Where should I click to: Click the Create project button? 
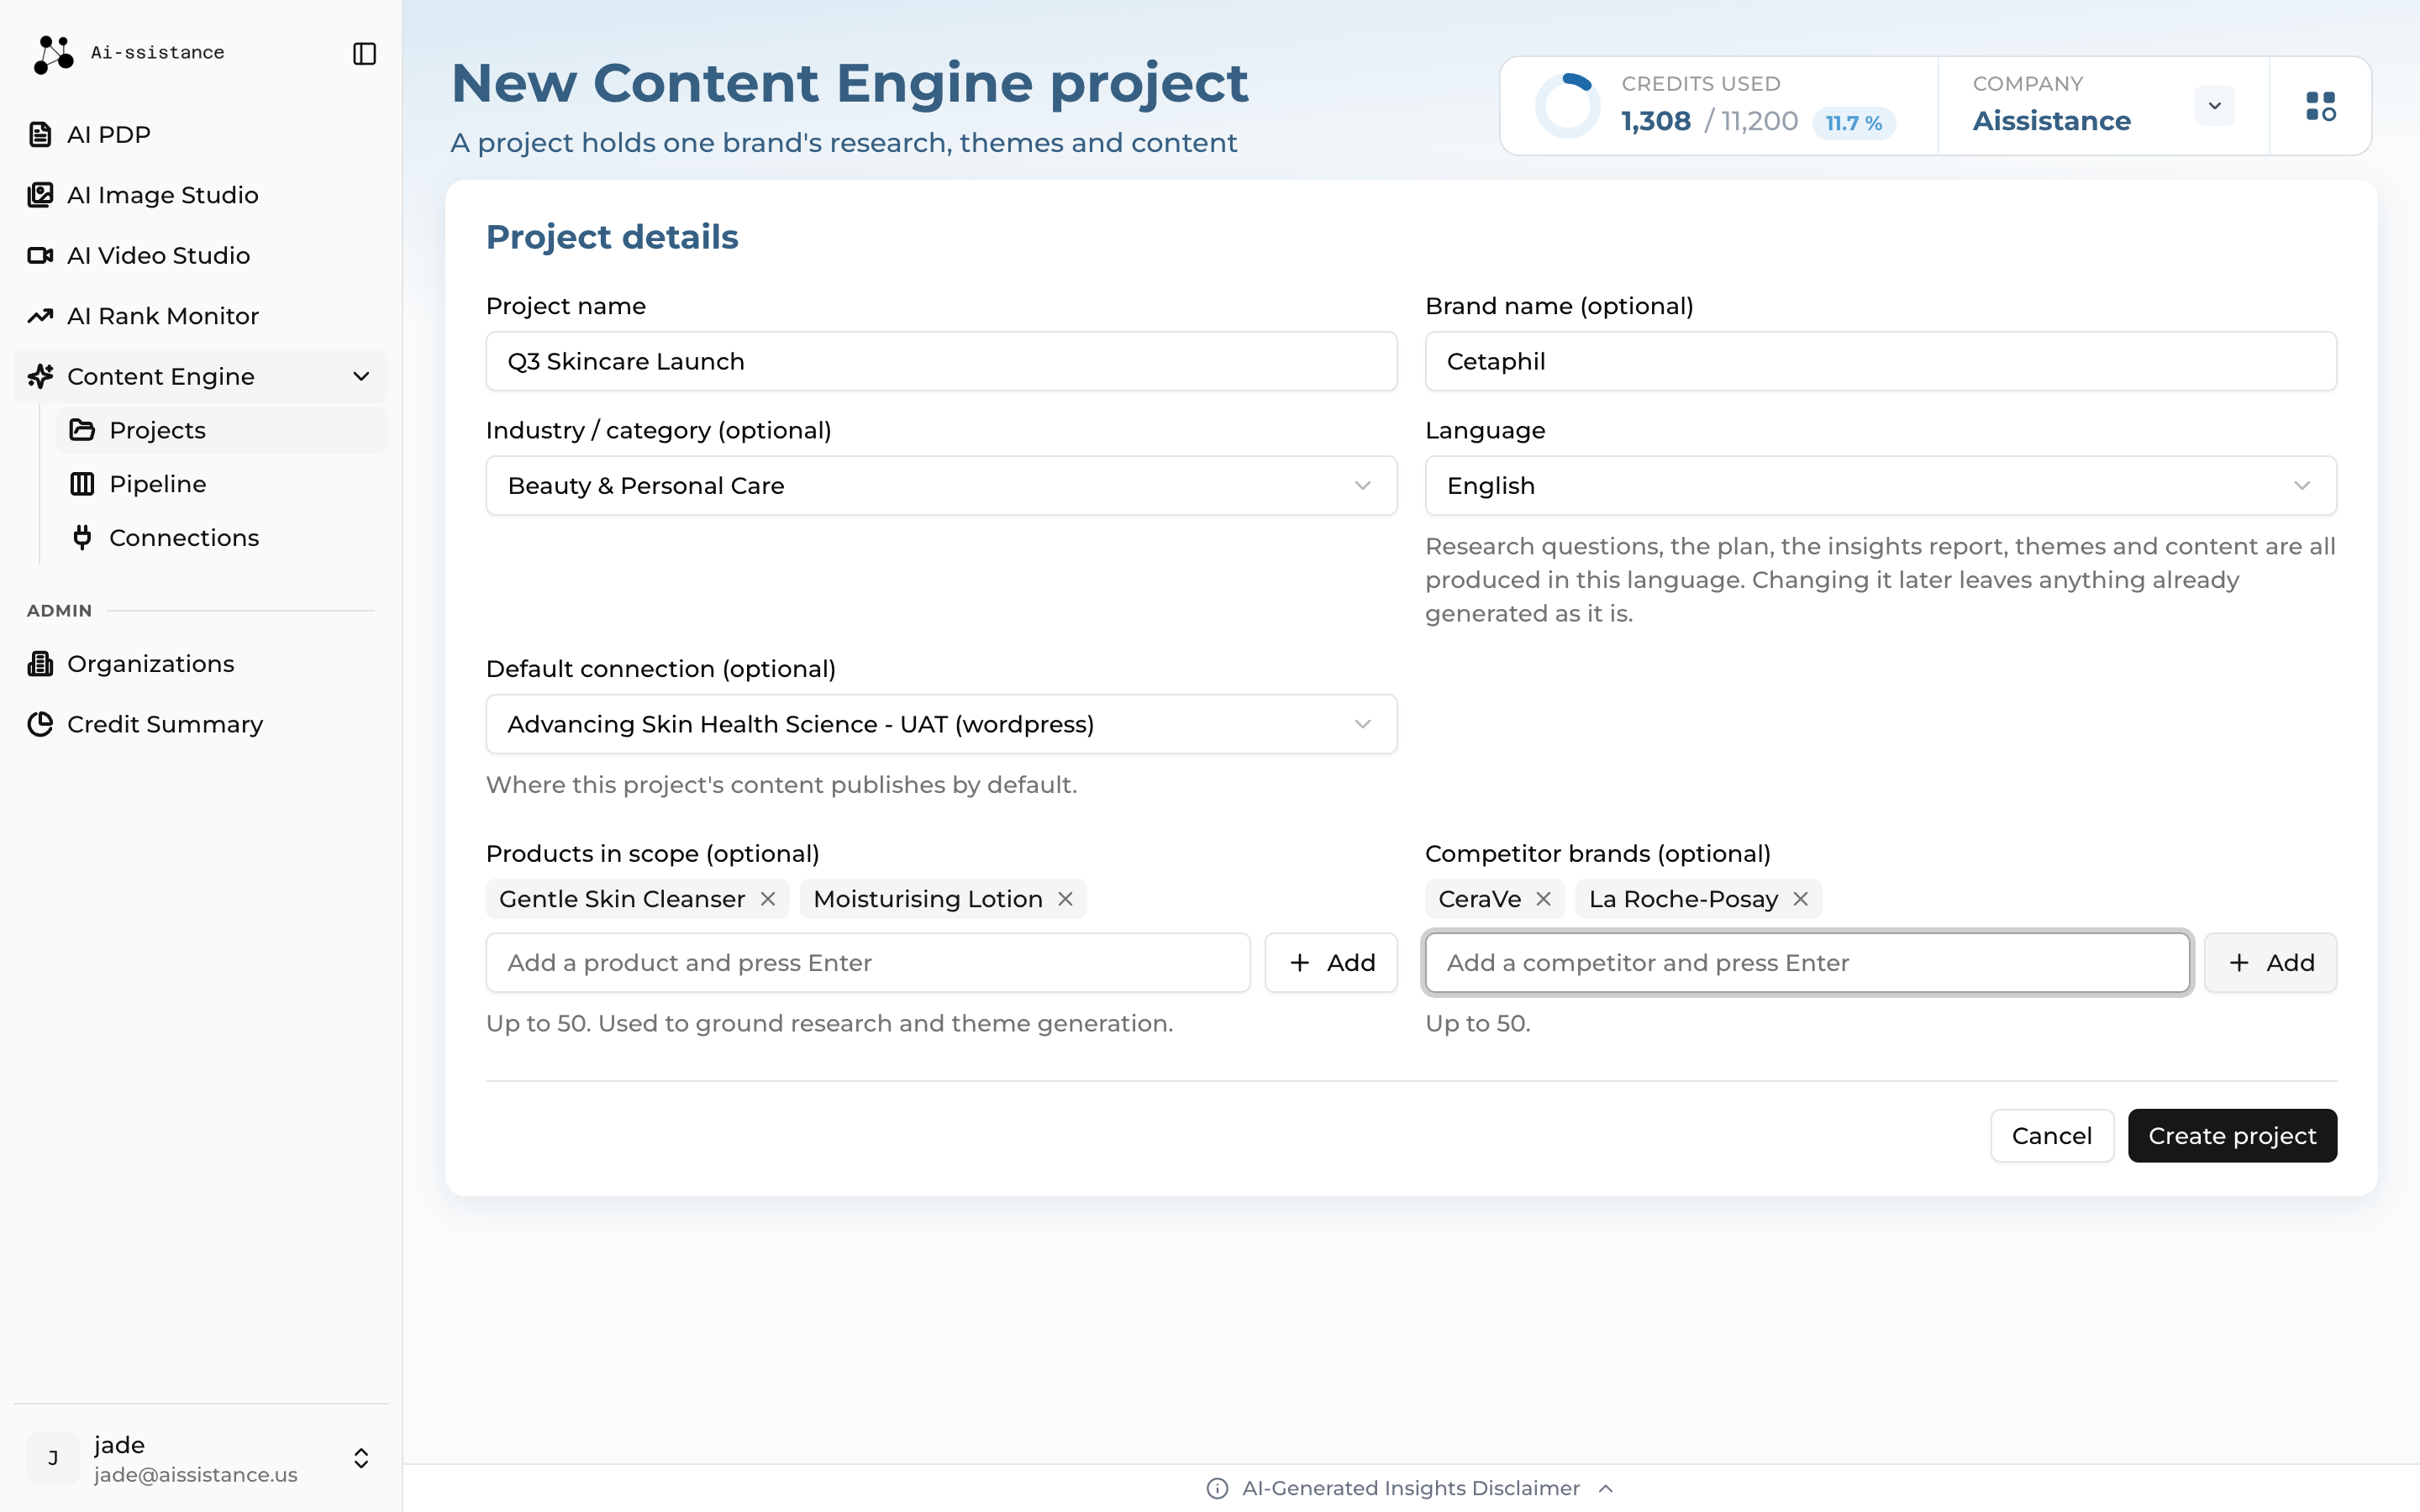point(2232,1136)
